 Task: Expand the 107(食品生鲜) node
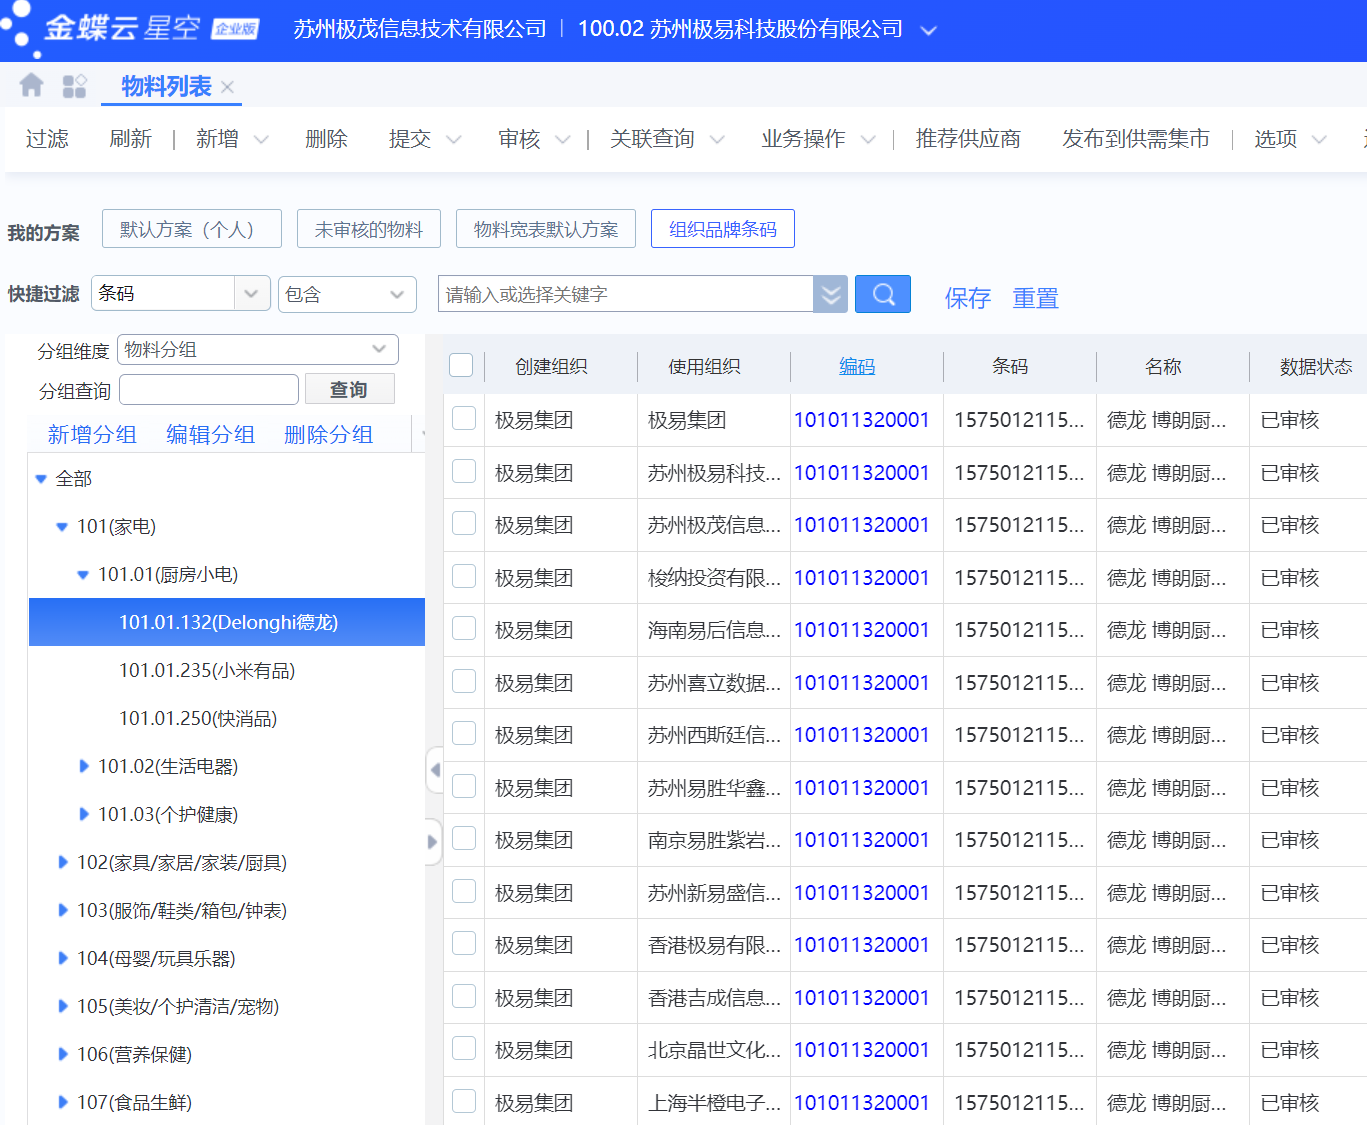coord(63,1102)
